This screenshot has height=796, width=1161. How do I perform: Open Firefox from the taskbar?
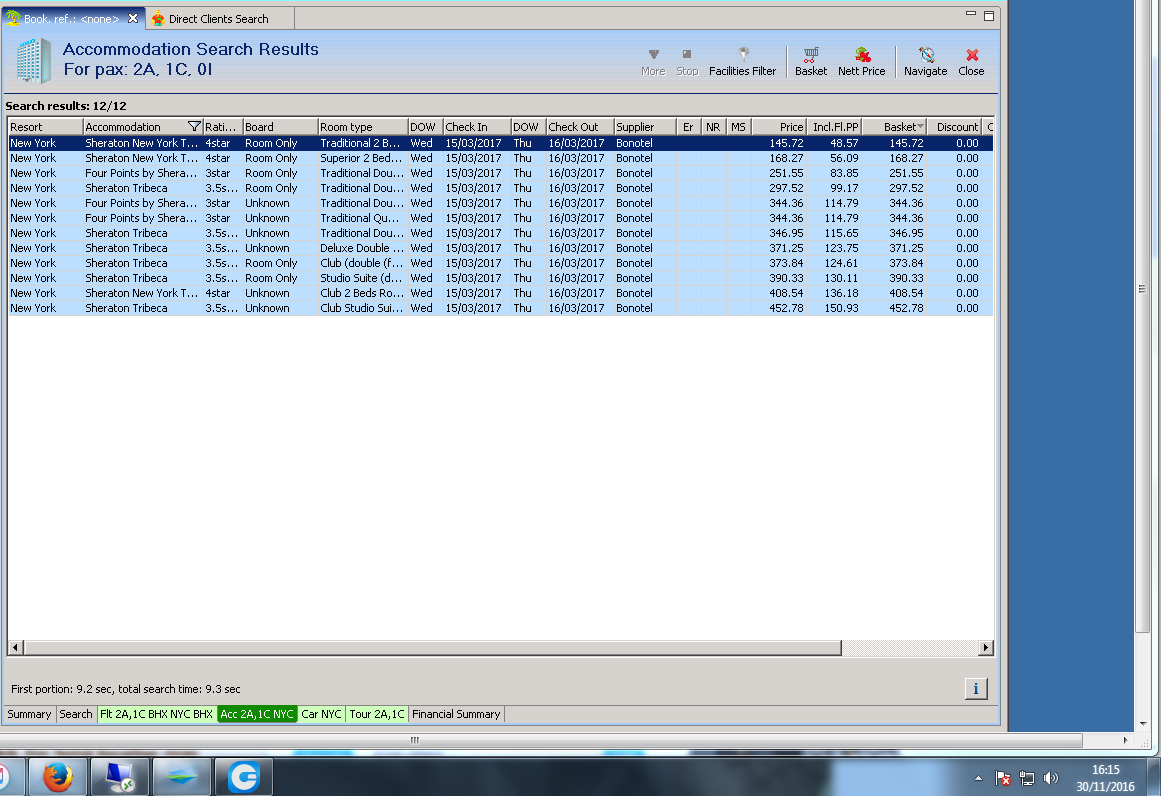[58, 776]
